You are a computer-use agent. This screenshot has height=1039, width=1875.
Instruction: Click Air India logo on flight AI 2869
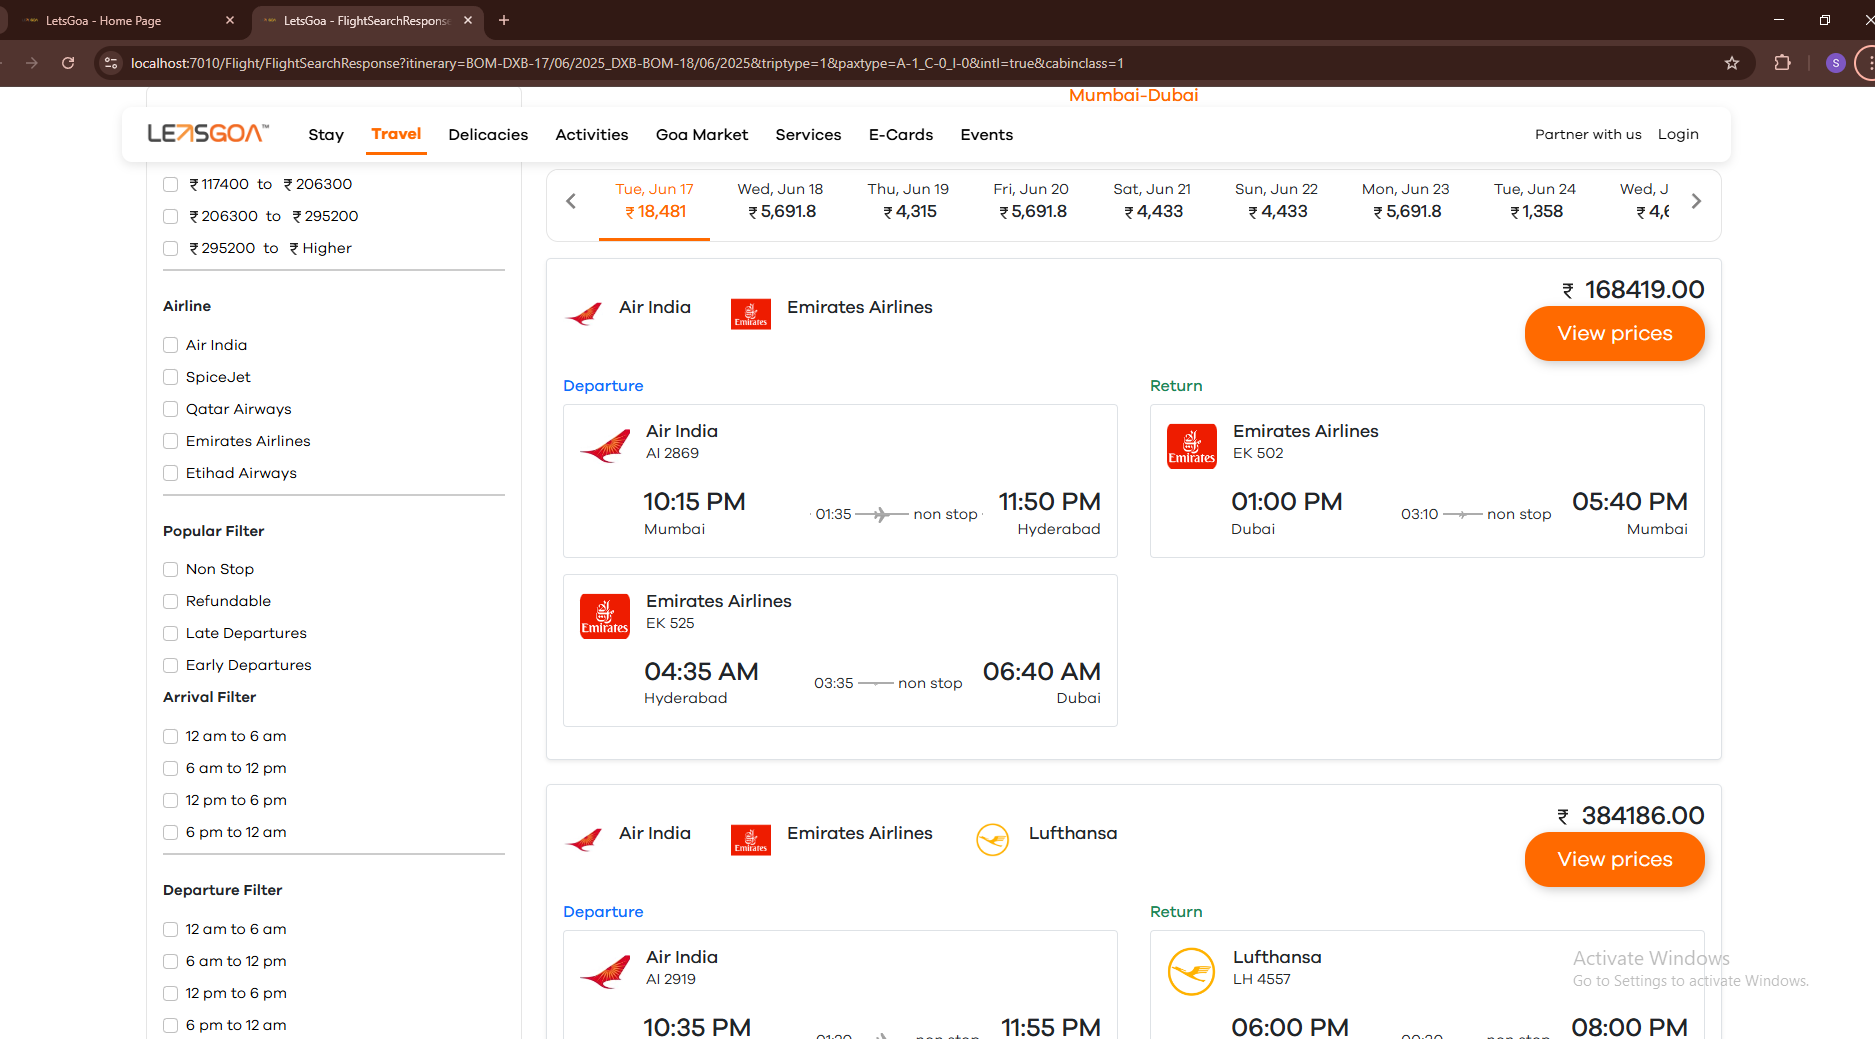click(605, 445)
